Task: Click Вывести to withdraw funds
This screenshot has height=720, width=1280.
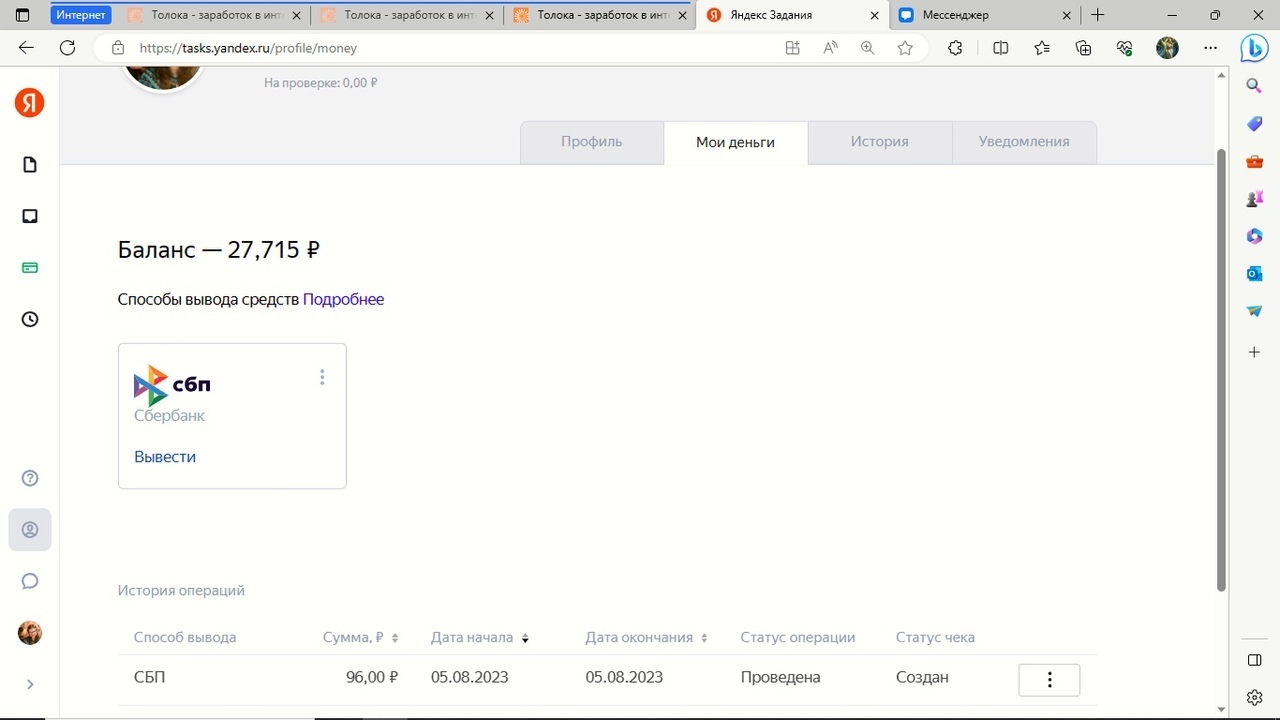Action: [x=164, y=456]
